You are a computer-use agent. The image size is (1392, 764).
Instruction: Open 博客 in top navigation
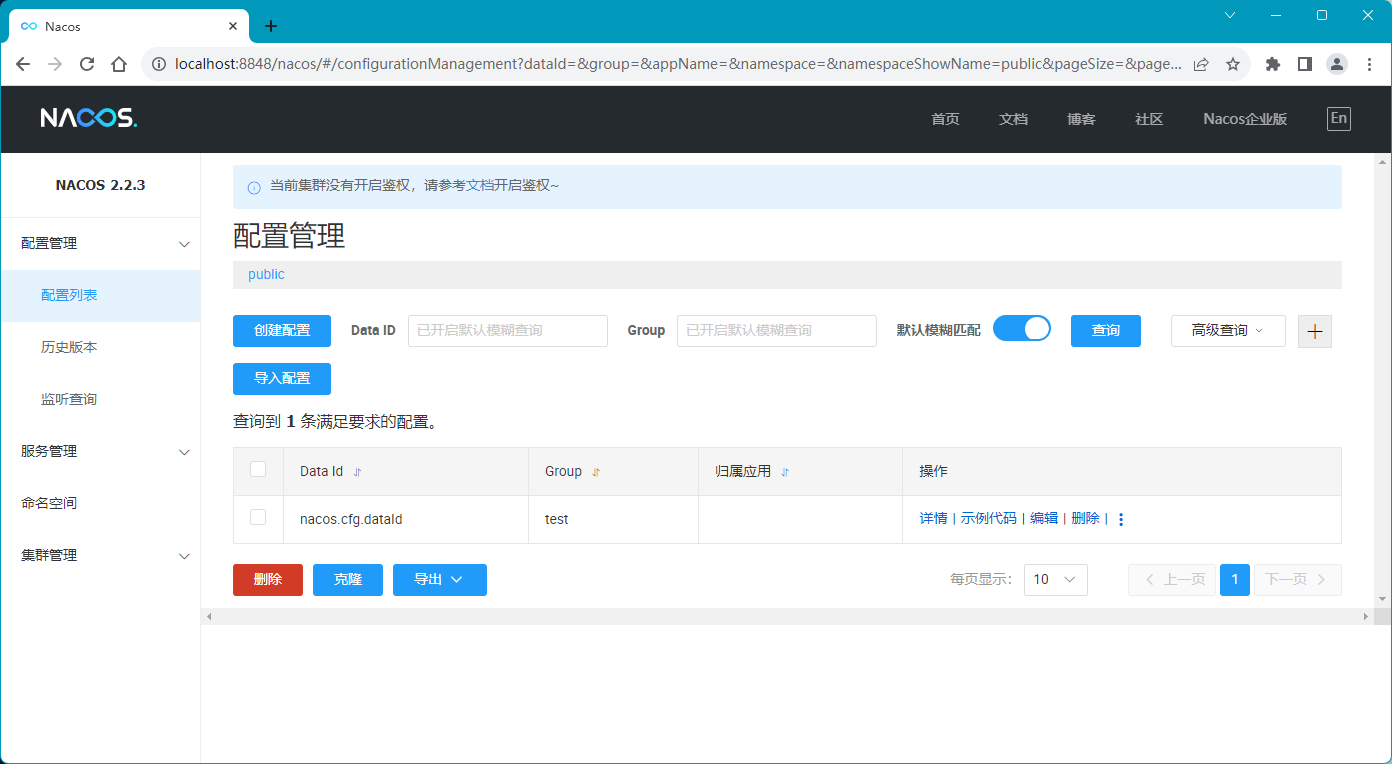coord(1081,119)
